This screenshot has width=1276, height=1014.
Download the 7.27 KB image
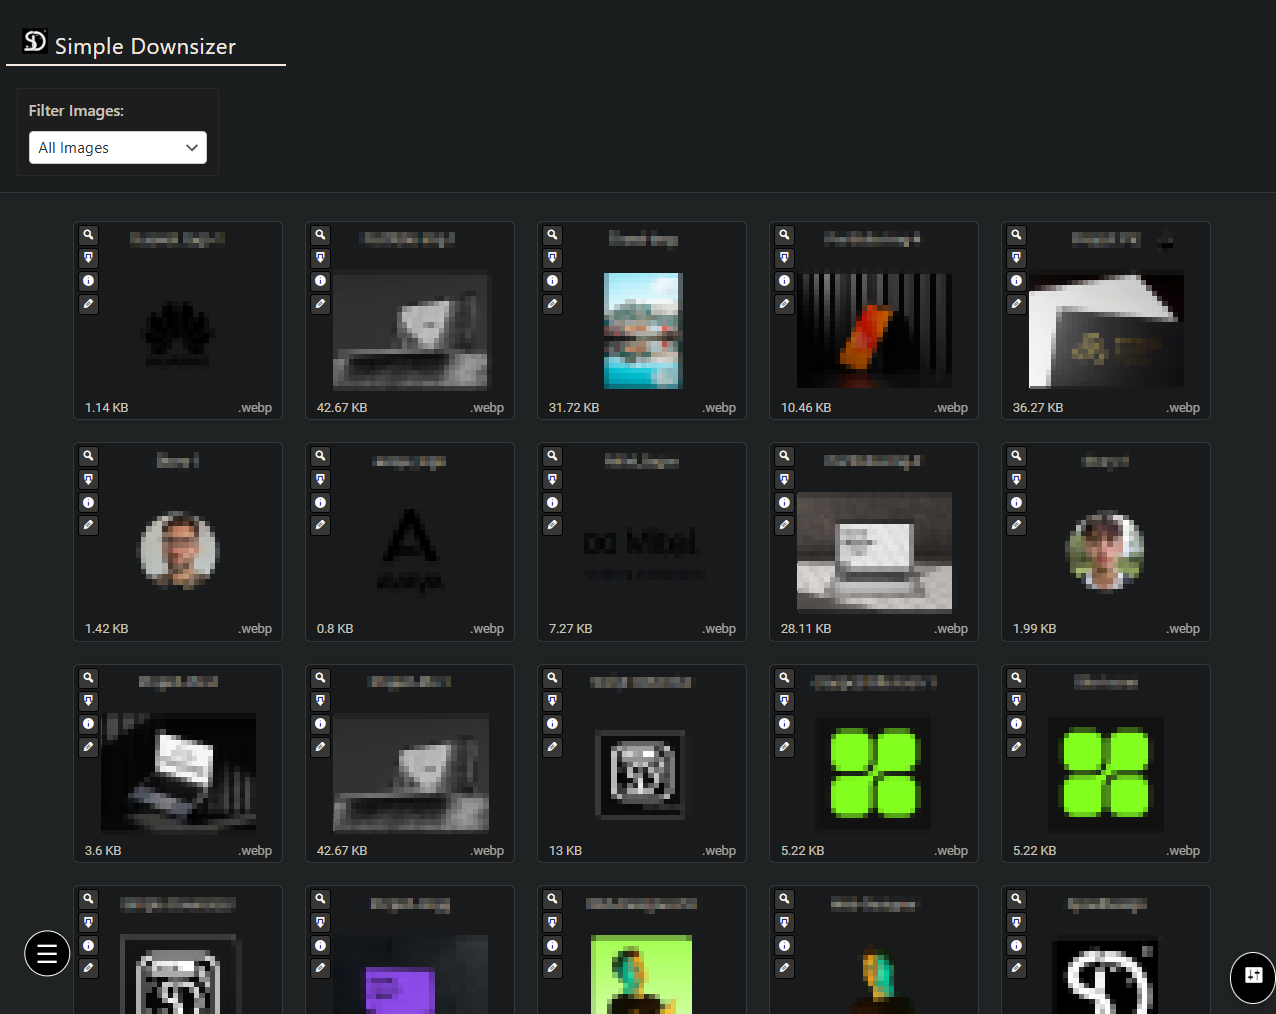553,479
